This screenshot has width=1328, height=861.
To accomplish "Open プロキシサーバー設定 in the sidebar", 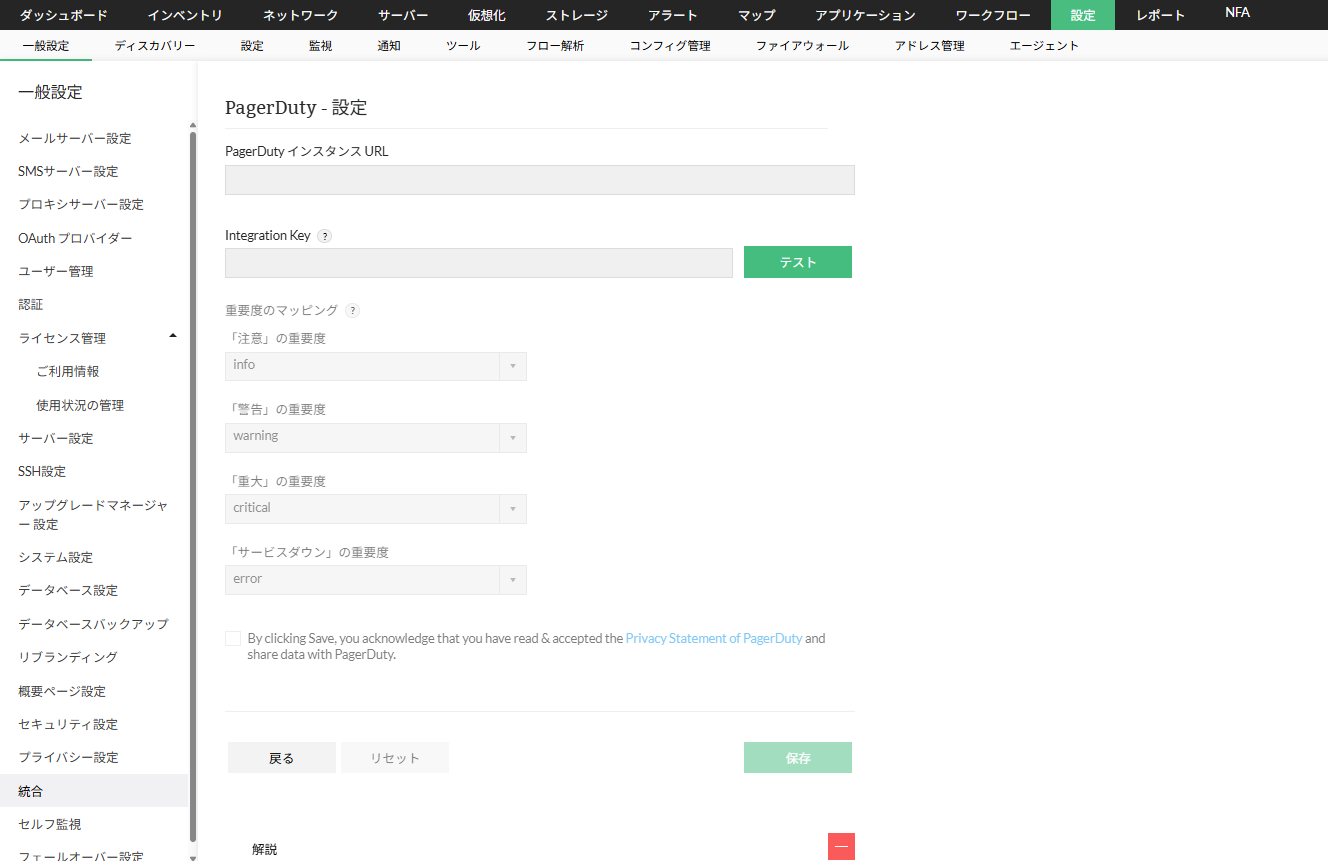I will tap(81, 204).
